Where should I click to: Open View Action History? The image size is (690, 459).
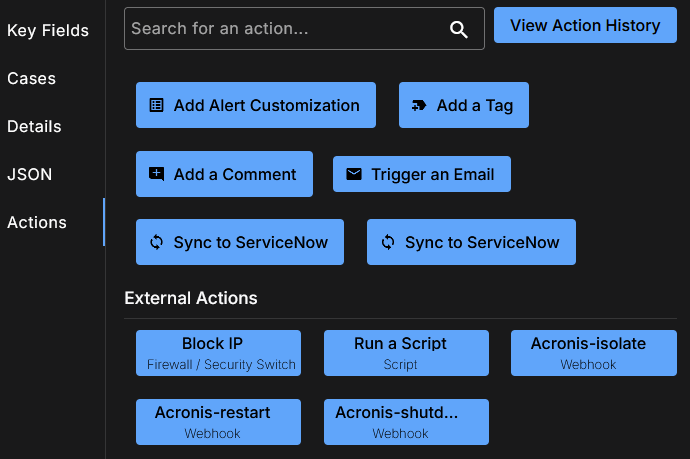[x=585, y=26]
